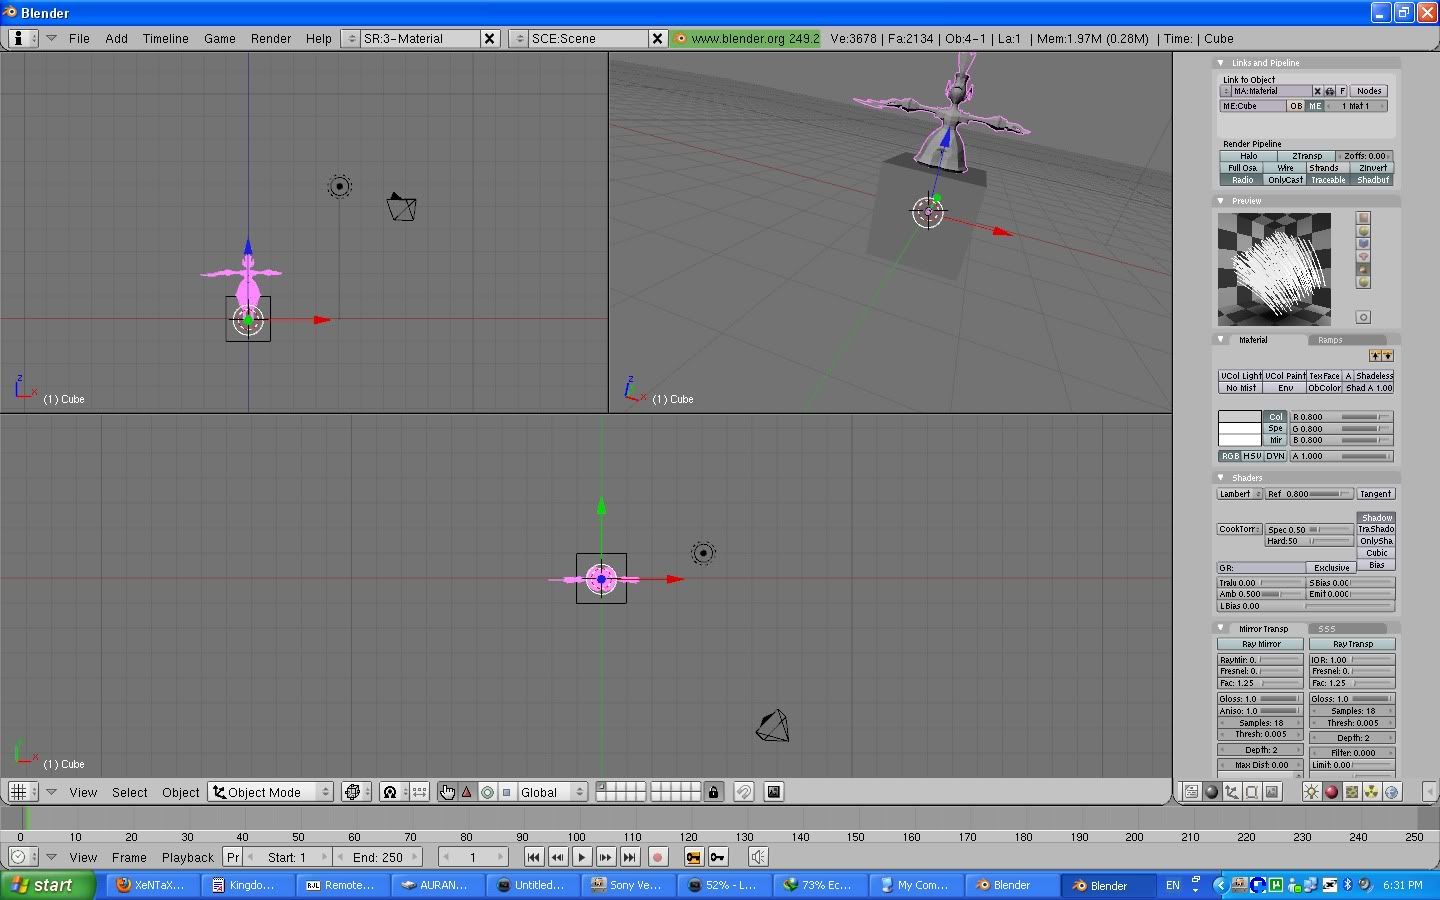
Task: Click the Nodes button
Action: coord(1369,91)
